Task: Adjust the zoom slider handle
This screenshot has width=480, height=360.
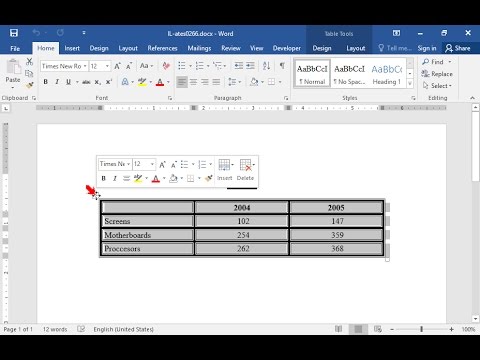Action: [422, 329]
